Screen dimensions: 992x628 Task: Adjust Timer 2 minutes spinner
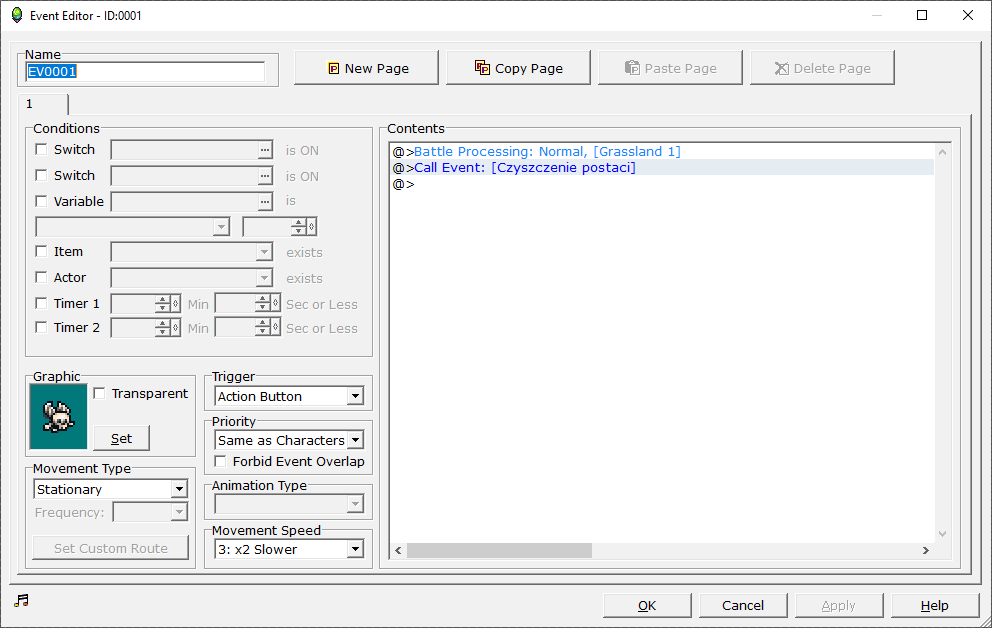tap(163, 328)
